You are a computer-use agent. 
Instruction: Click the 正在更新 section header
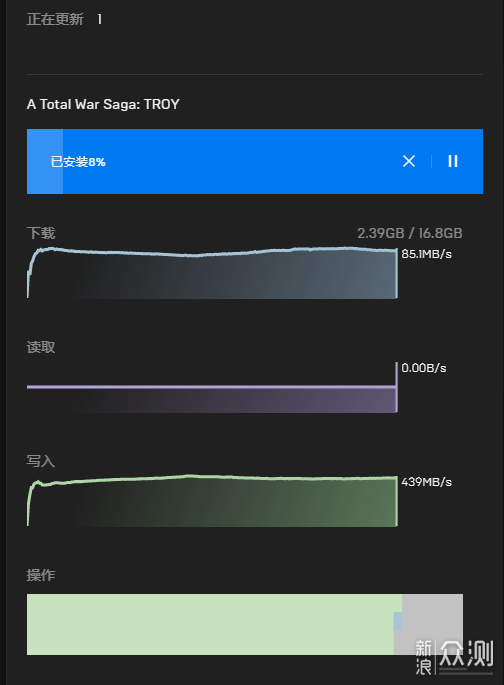(55, 19)
